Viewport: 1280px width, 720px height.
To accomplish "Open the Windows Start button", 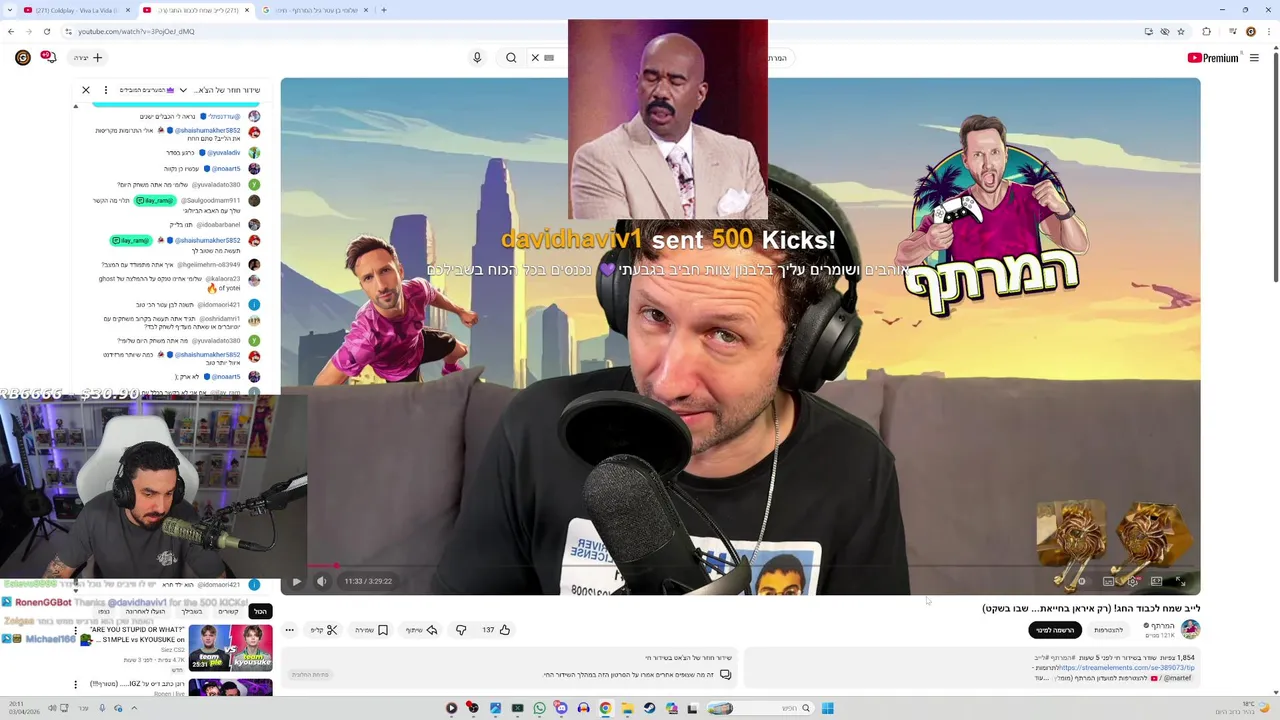I will (827, 708).
